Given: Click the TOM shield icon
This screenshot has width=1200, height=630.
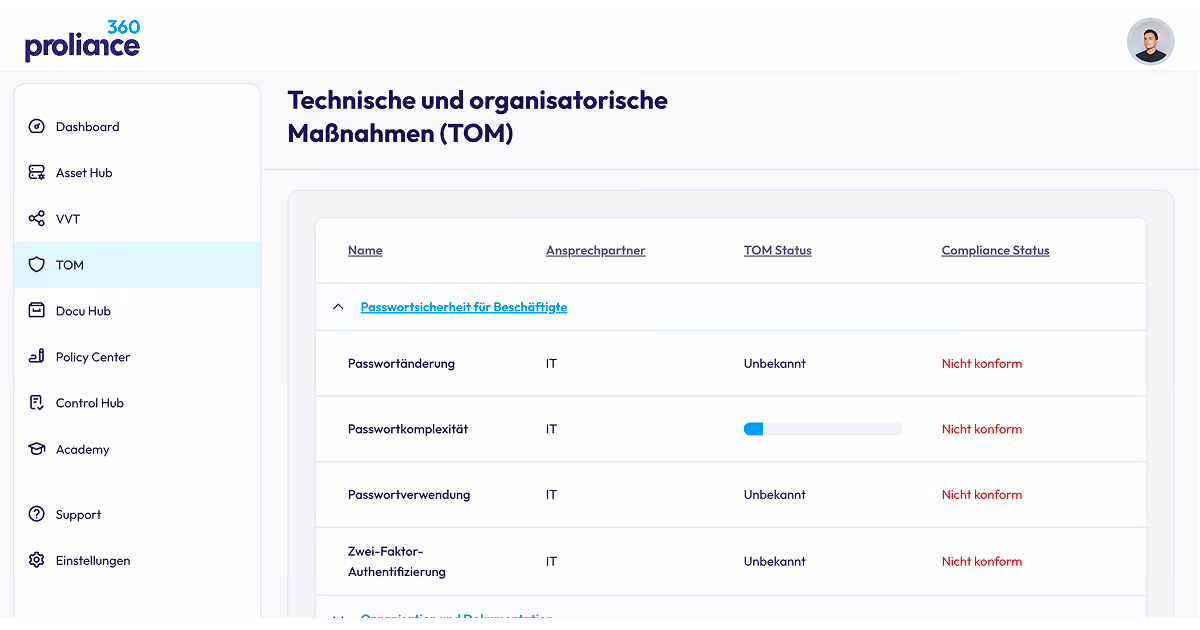Looking at the screenshot, I should click(37, 265).
